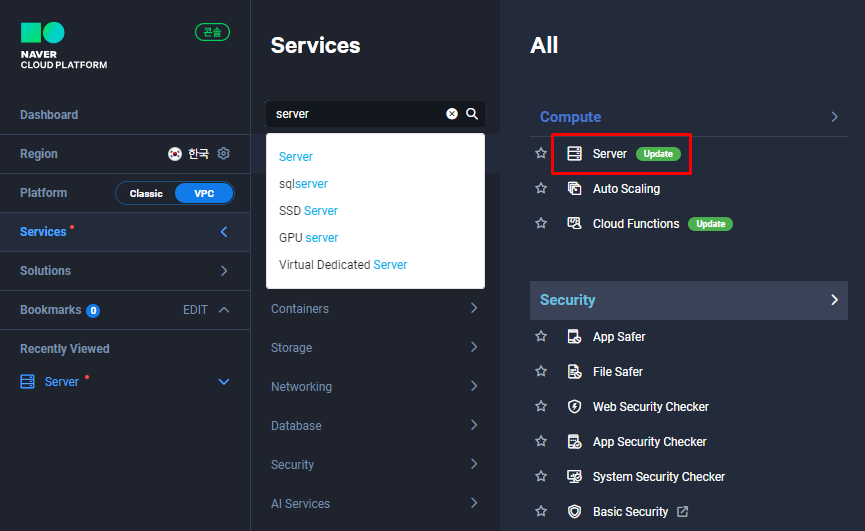Bookmark Basic Security with its star
The width and height of the screenshot is (865, 531).
[x=541, y=512]
